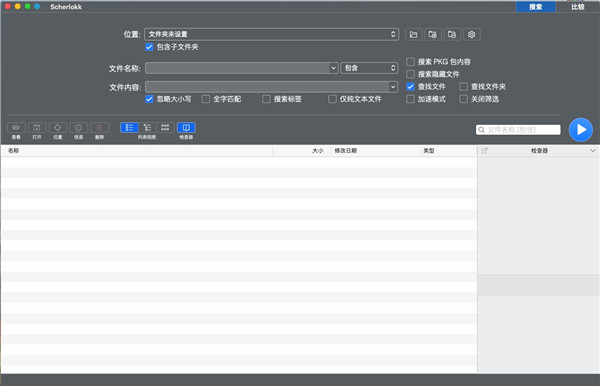Enable 加速模式 checkbox
The image size is (600, 386).
point(411,99)
